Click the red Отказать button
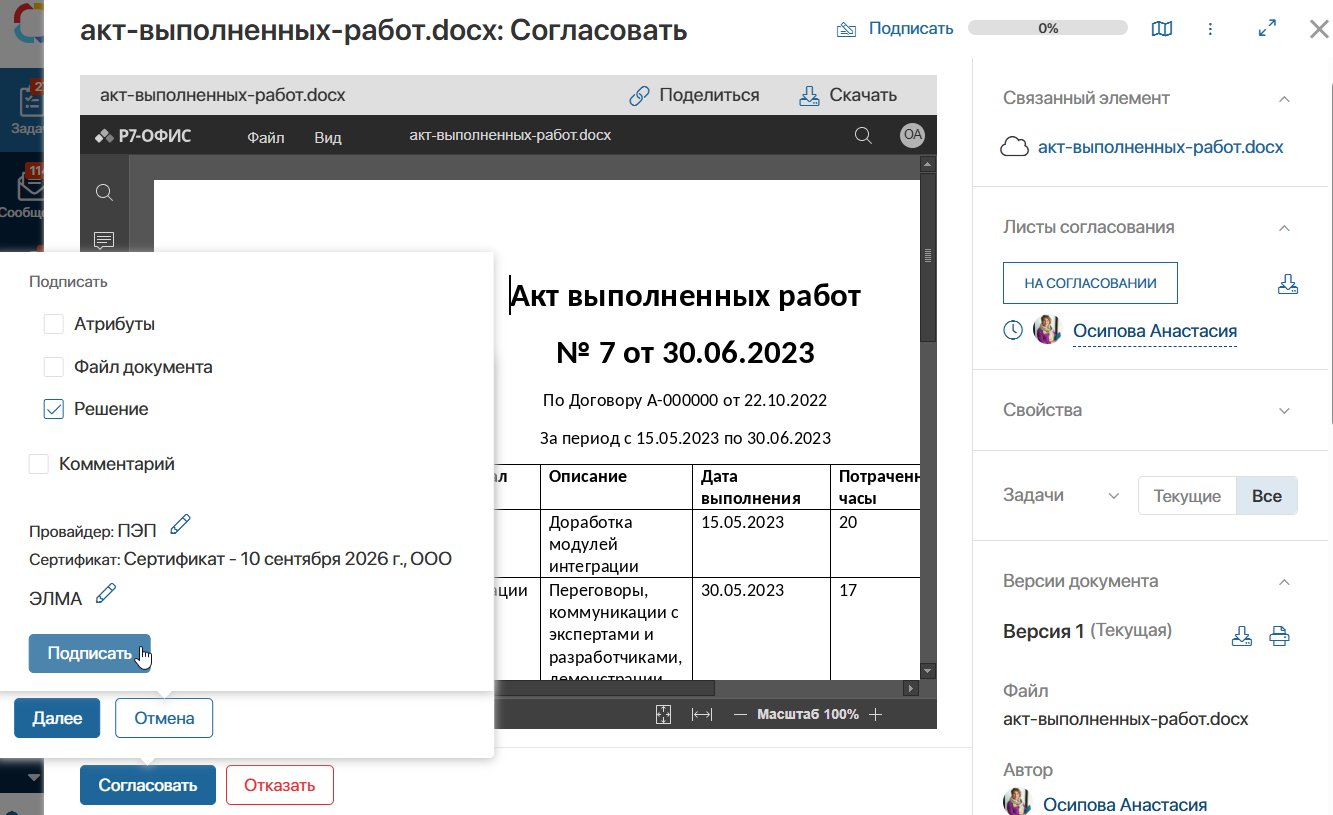The width and height of the screenshot is (1333, 815). point(280,785)
